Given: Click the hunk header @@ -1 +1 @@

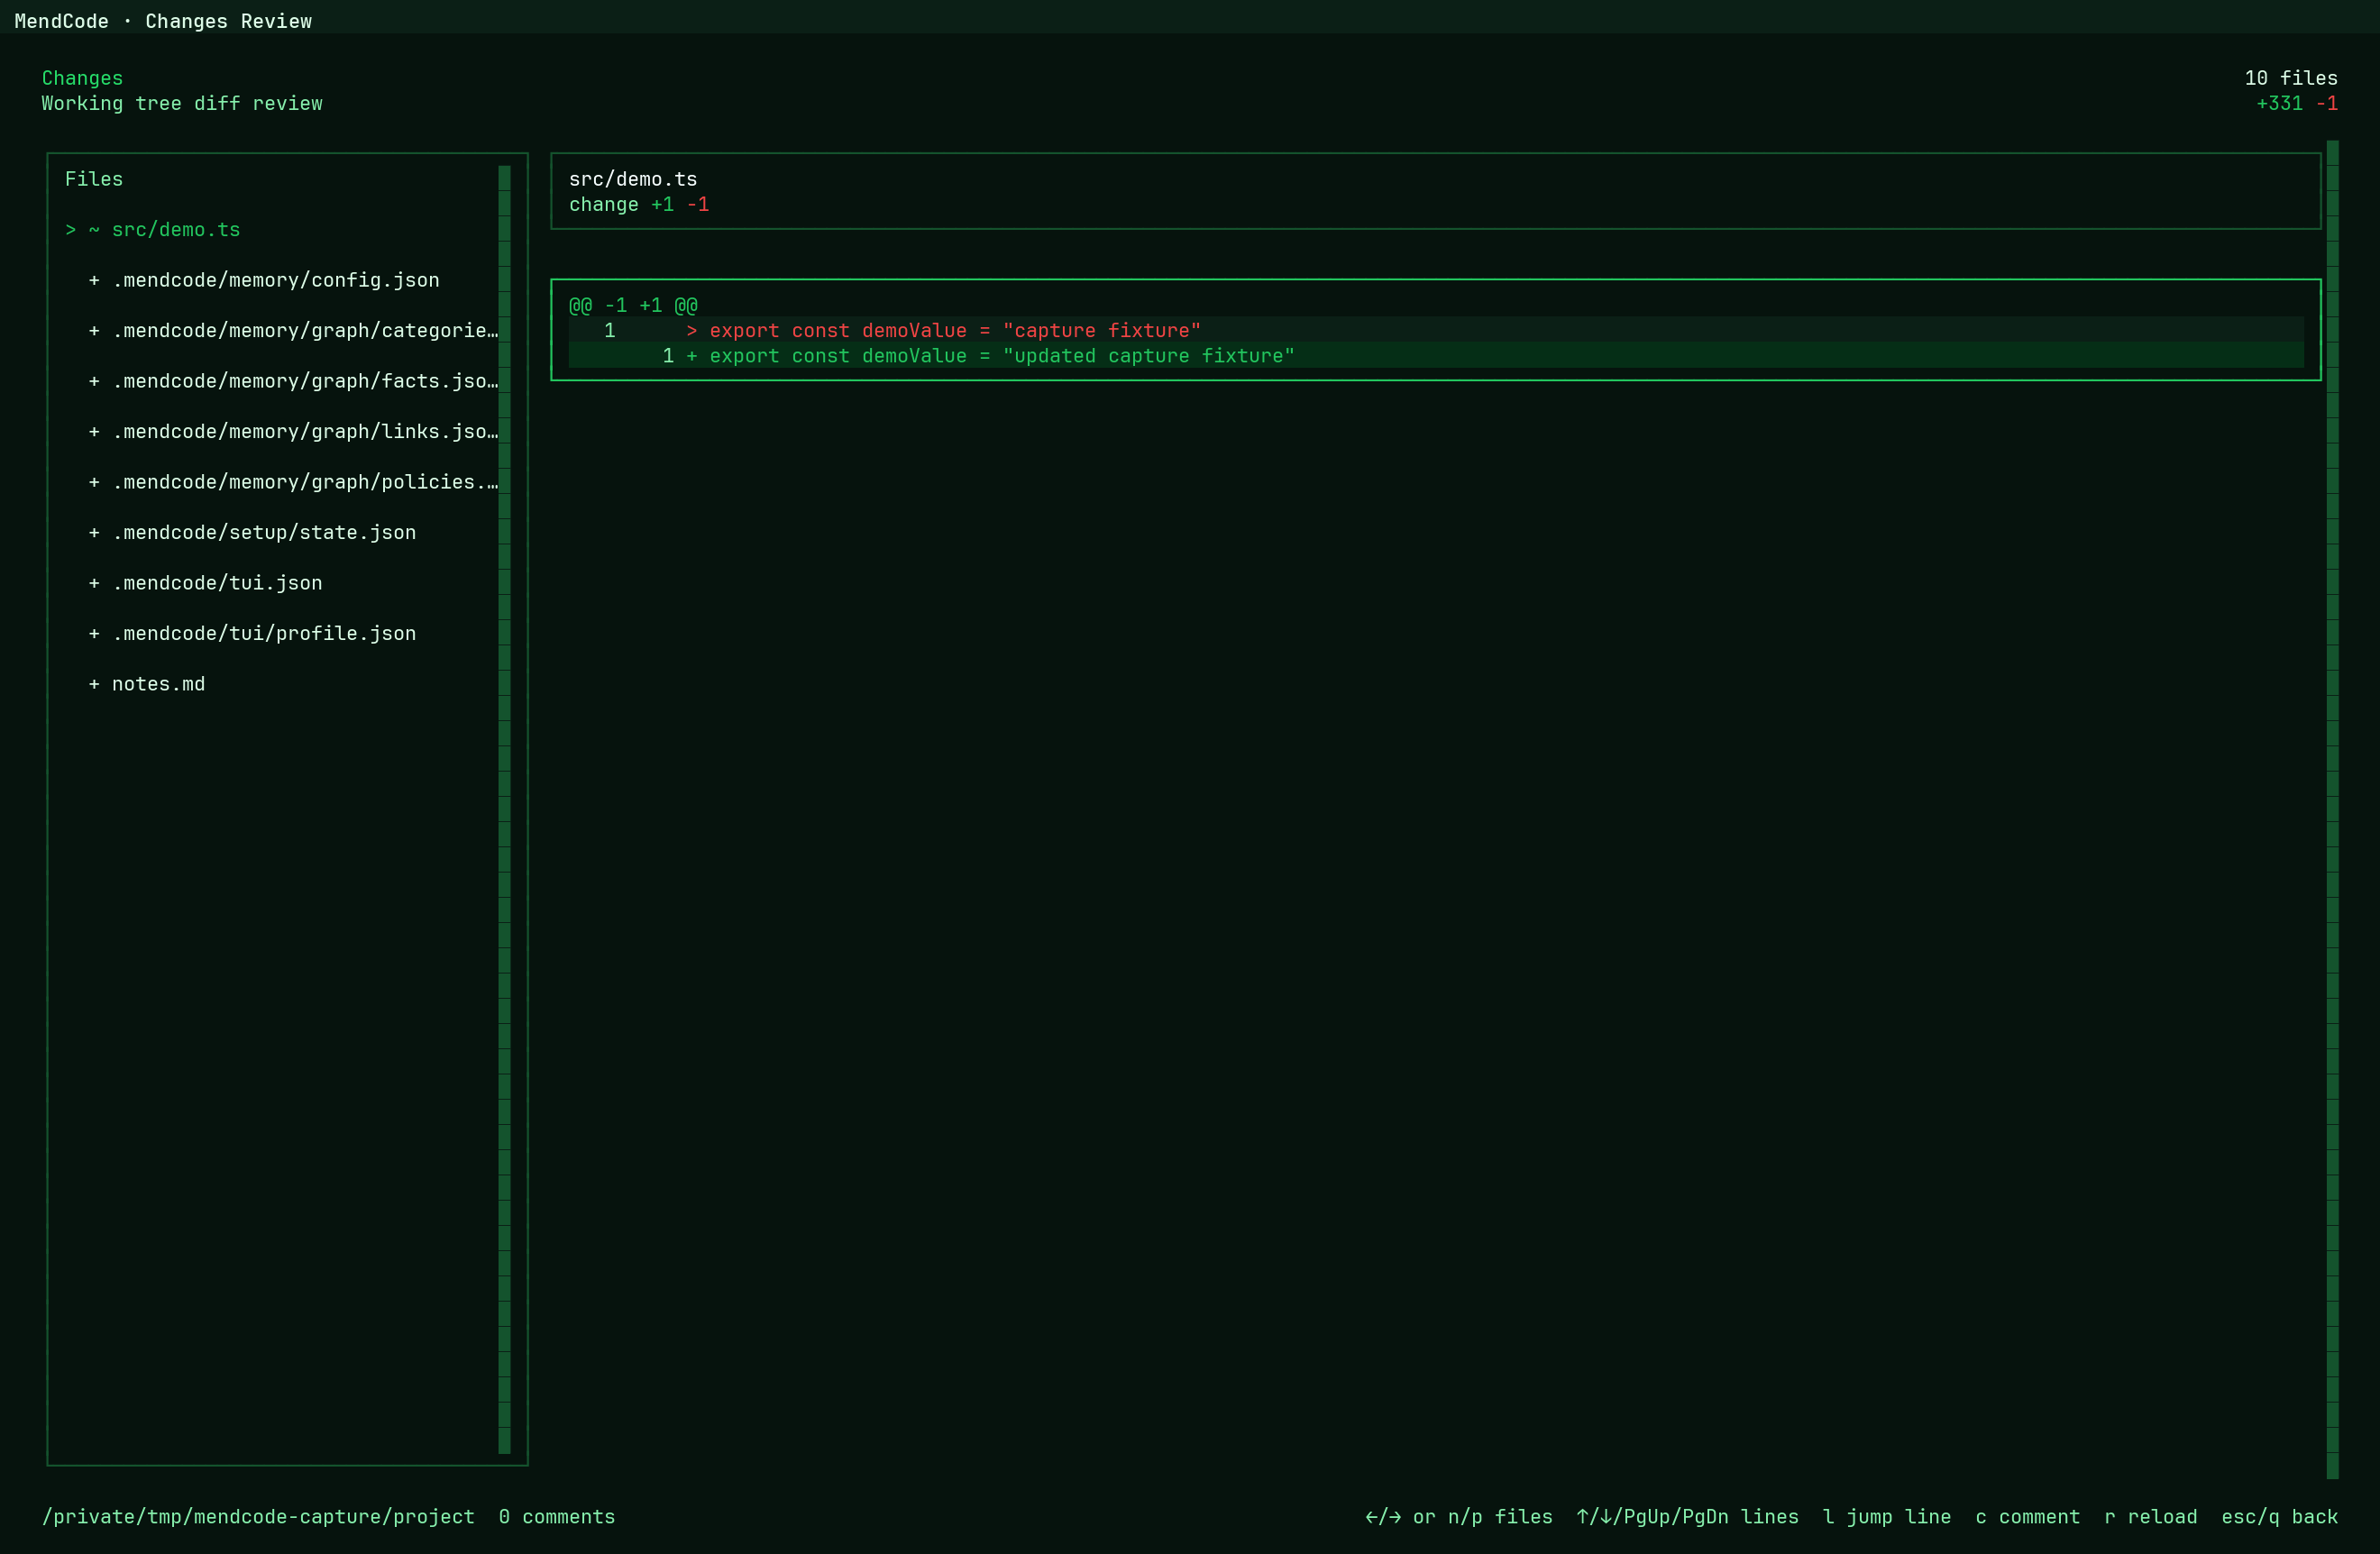Looking at the screenshot, I should pyautogui.click(x=633, y=305).
